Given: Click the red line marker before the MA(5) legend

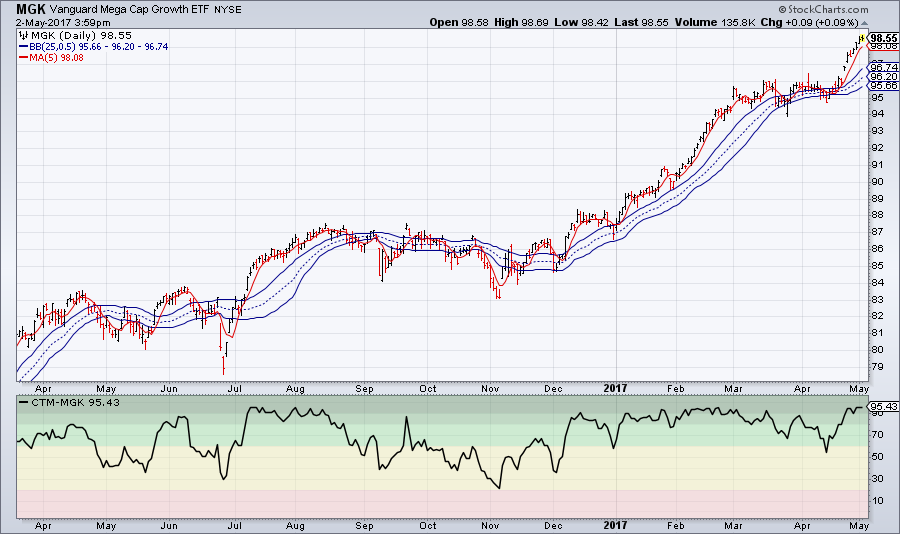Looking at the screenshot, I should pos(24,58).
